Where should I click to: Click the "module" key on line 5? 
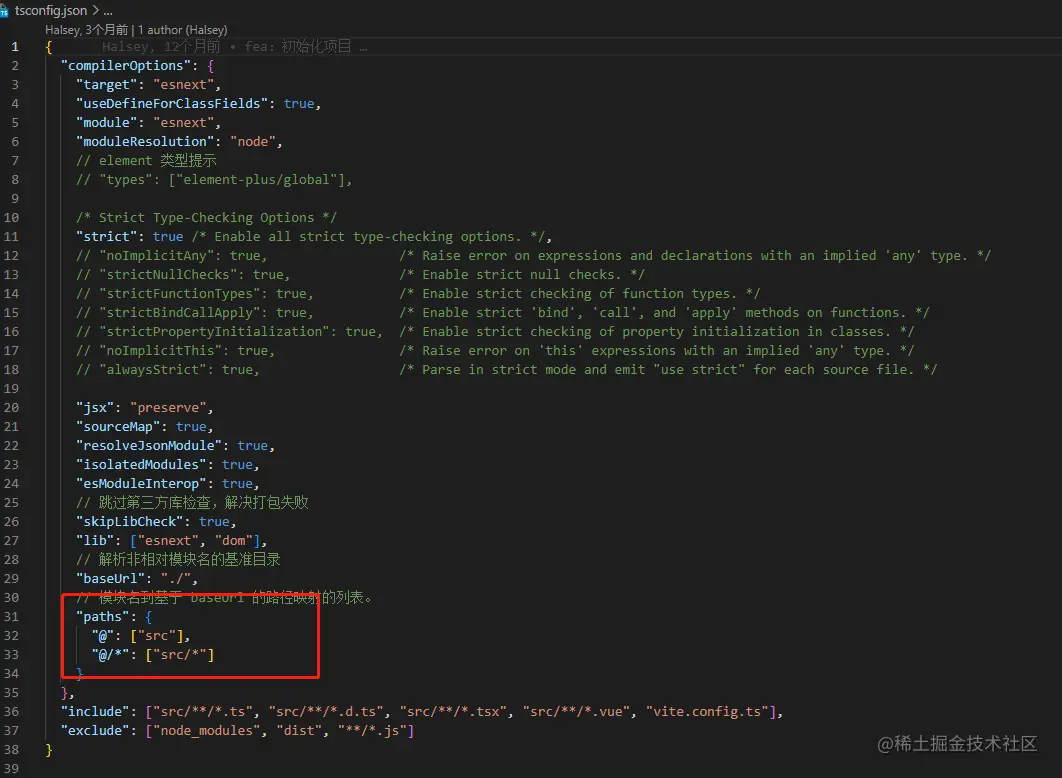pyautogui.click(x=106, y=123)
